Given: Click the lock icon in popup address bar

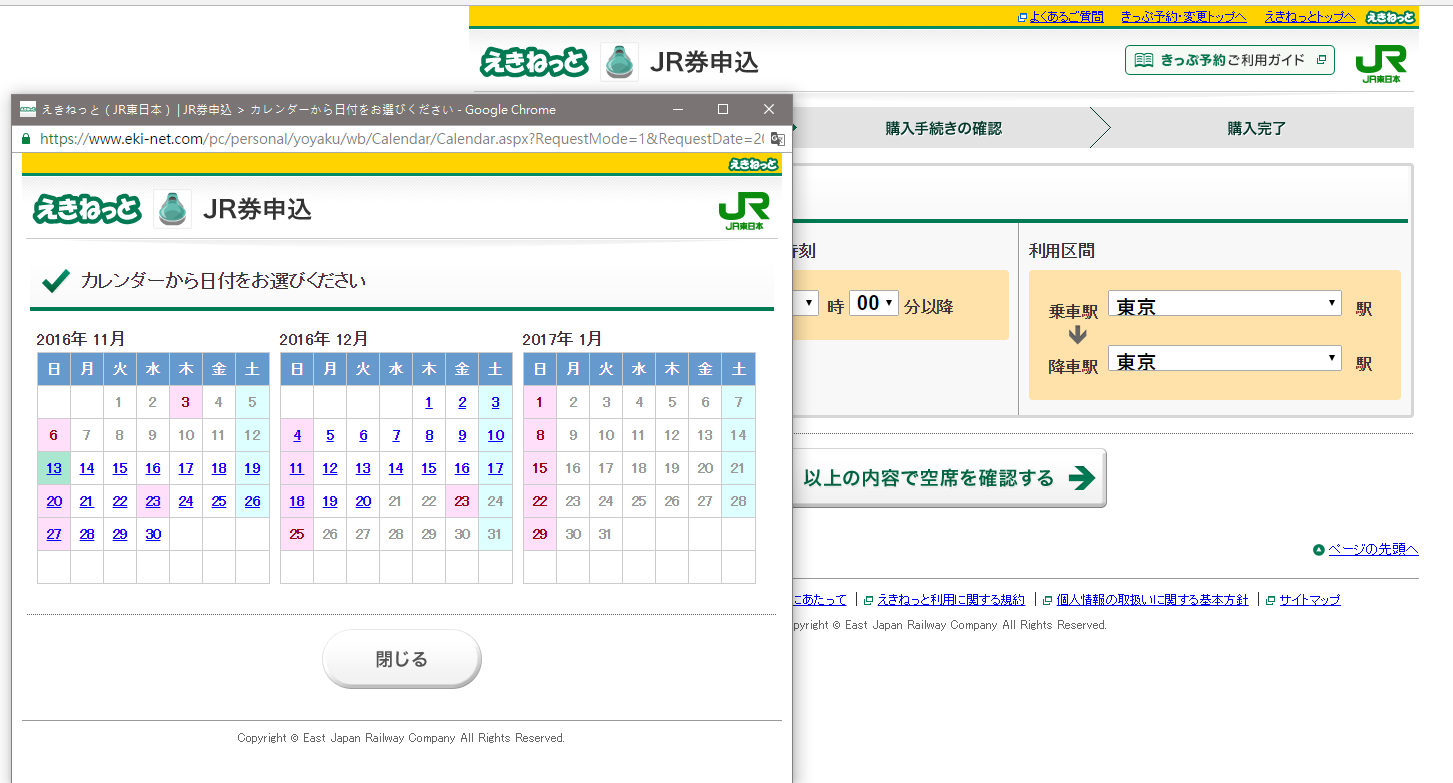Looking at the screenshot, I should click(x=26, y=138).
